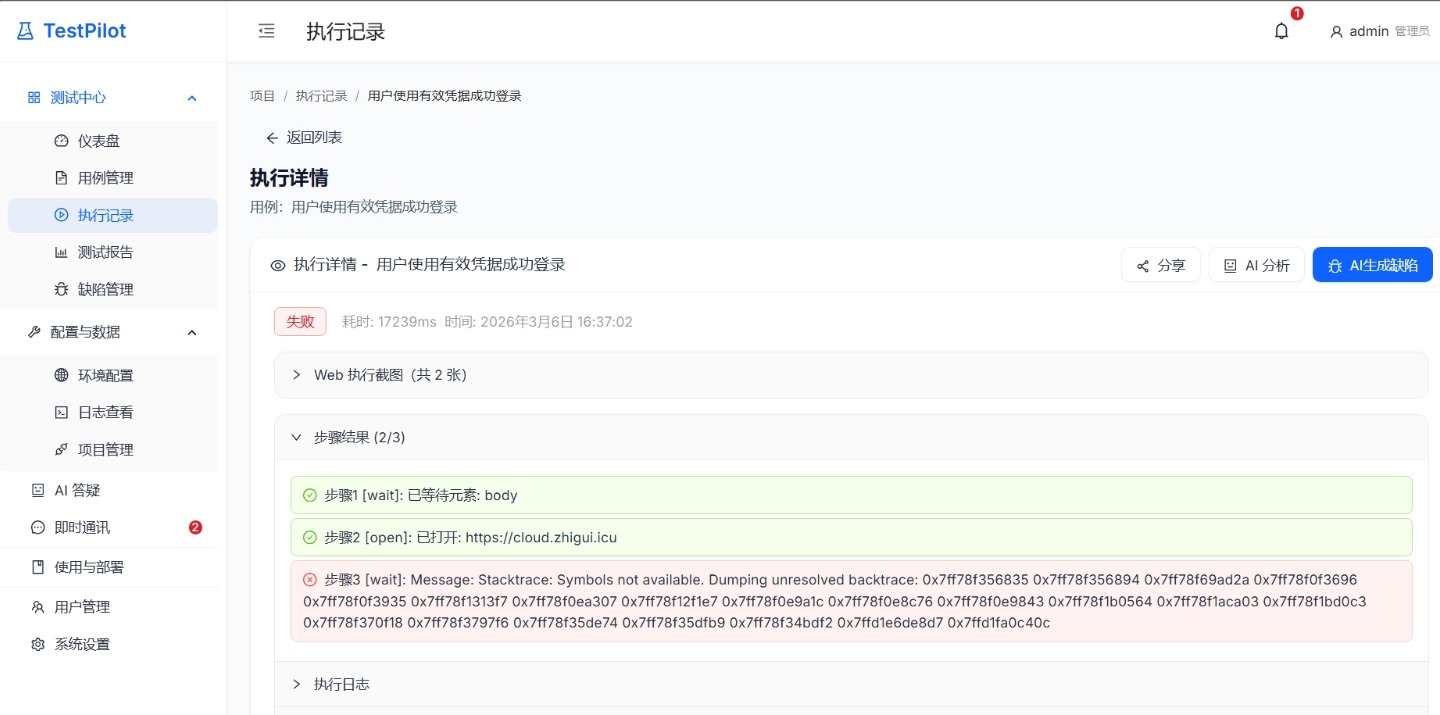Click the admin 管理员 account name
1440x715 pixels.
coord(1389,32)
